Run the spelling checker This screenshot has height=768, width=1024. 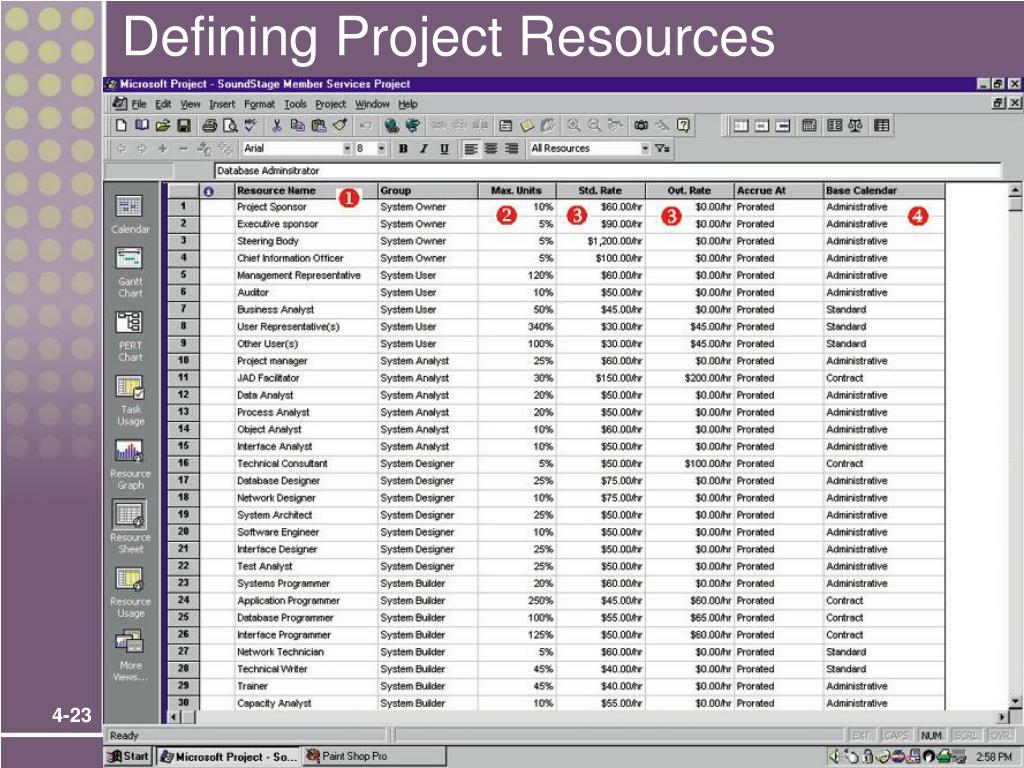point(251,125)
